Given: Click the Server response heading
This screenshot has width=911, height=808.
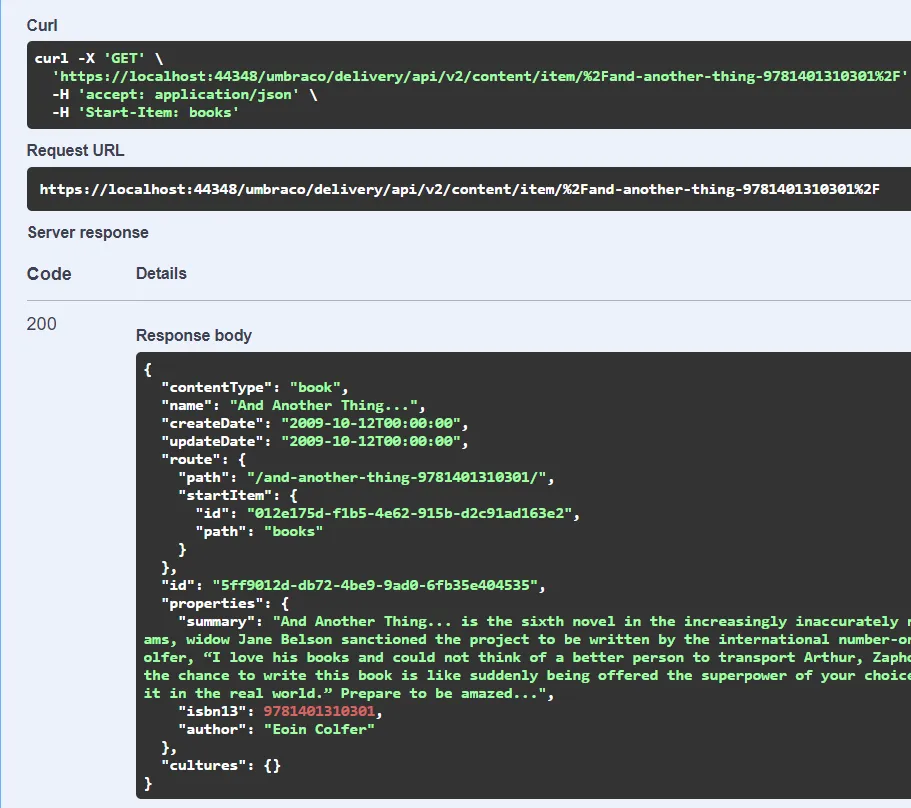Looking at the screenshot, I should point(87,233).
